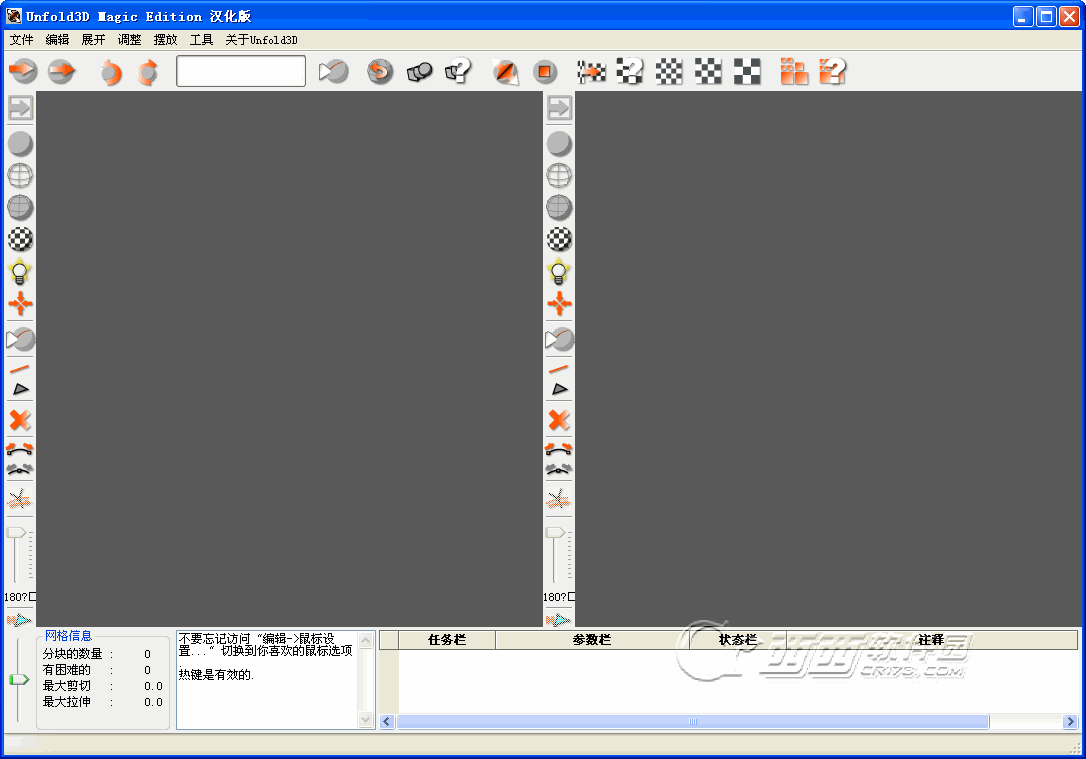Click the empty text field in toolbar

pyautogui.click(x=241, y=71)
